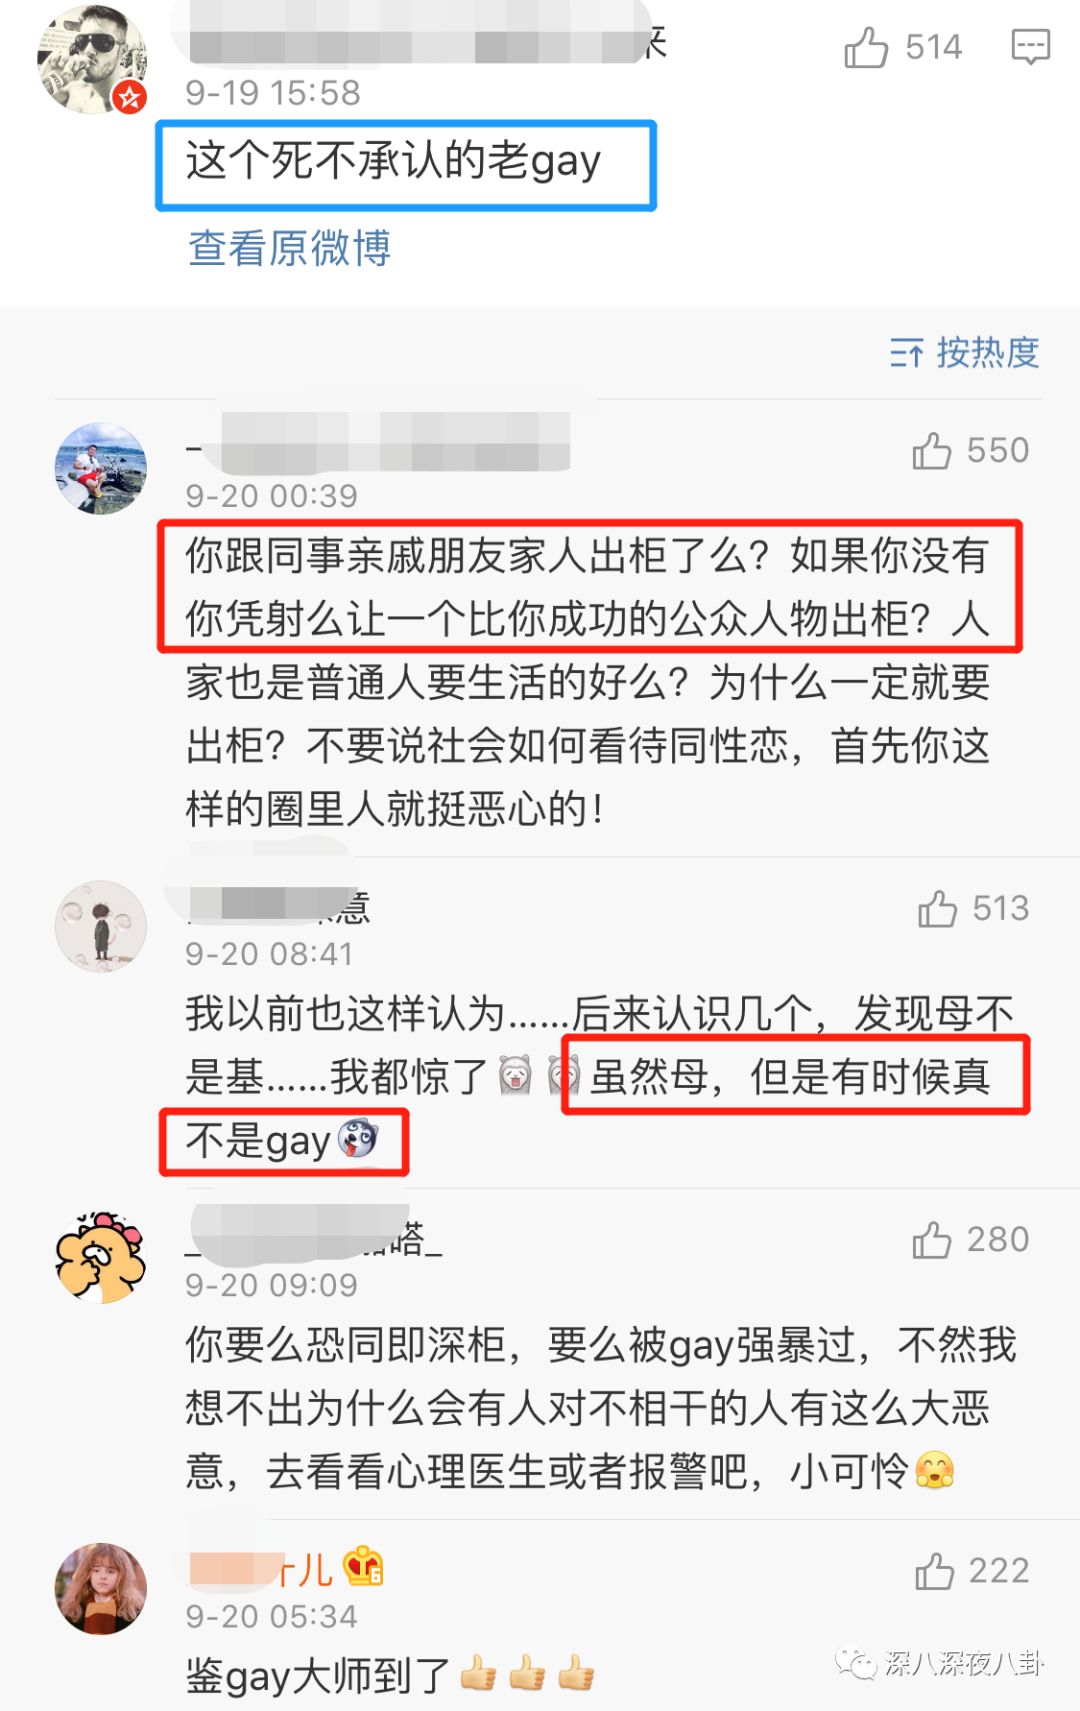Click the sort icon beside 按热度
This screenshot has width=1080, height=1711.
point(907,353)
